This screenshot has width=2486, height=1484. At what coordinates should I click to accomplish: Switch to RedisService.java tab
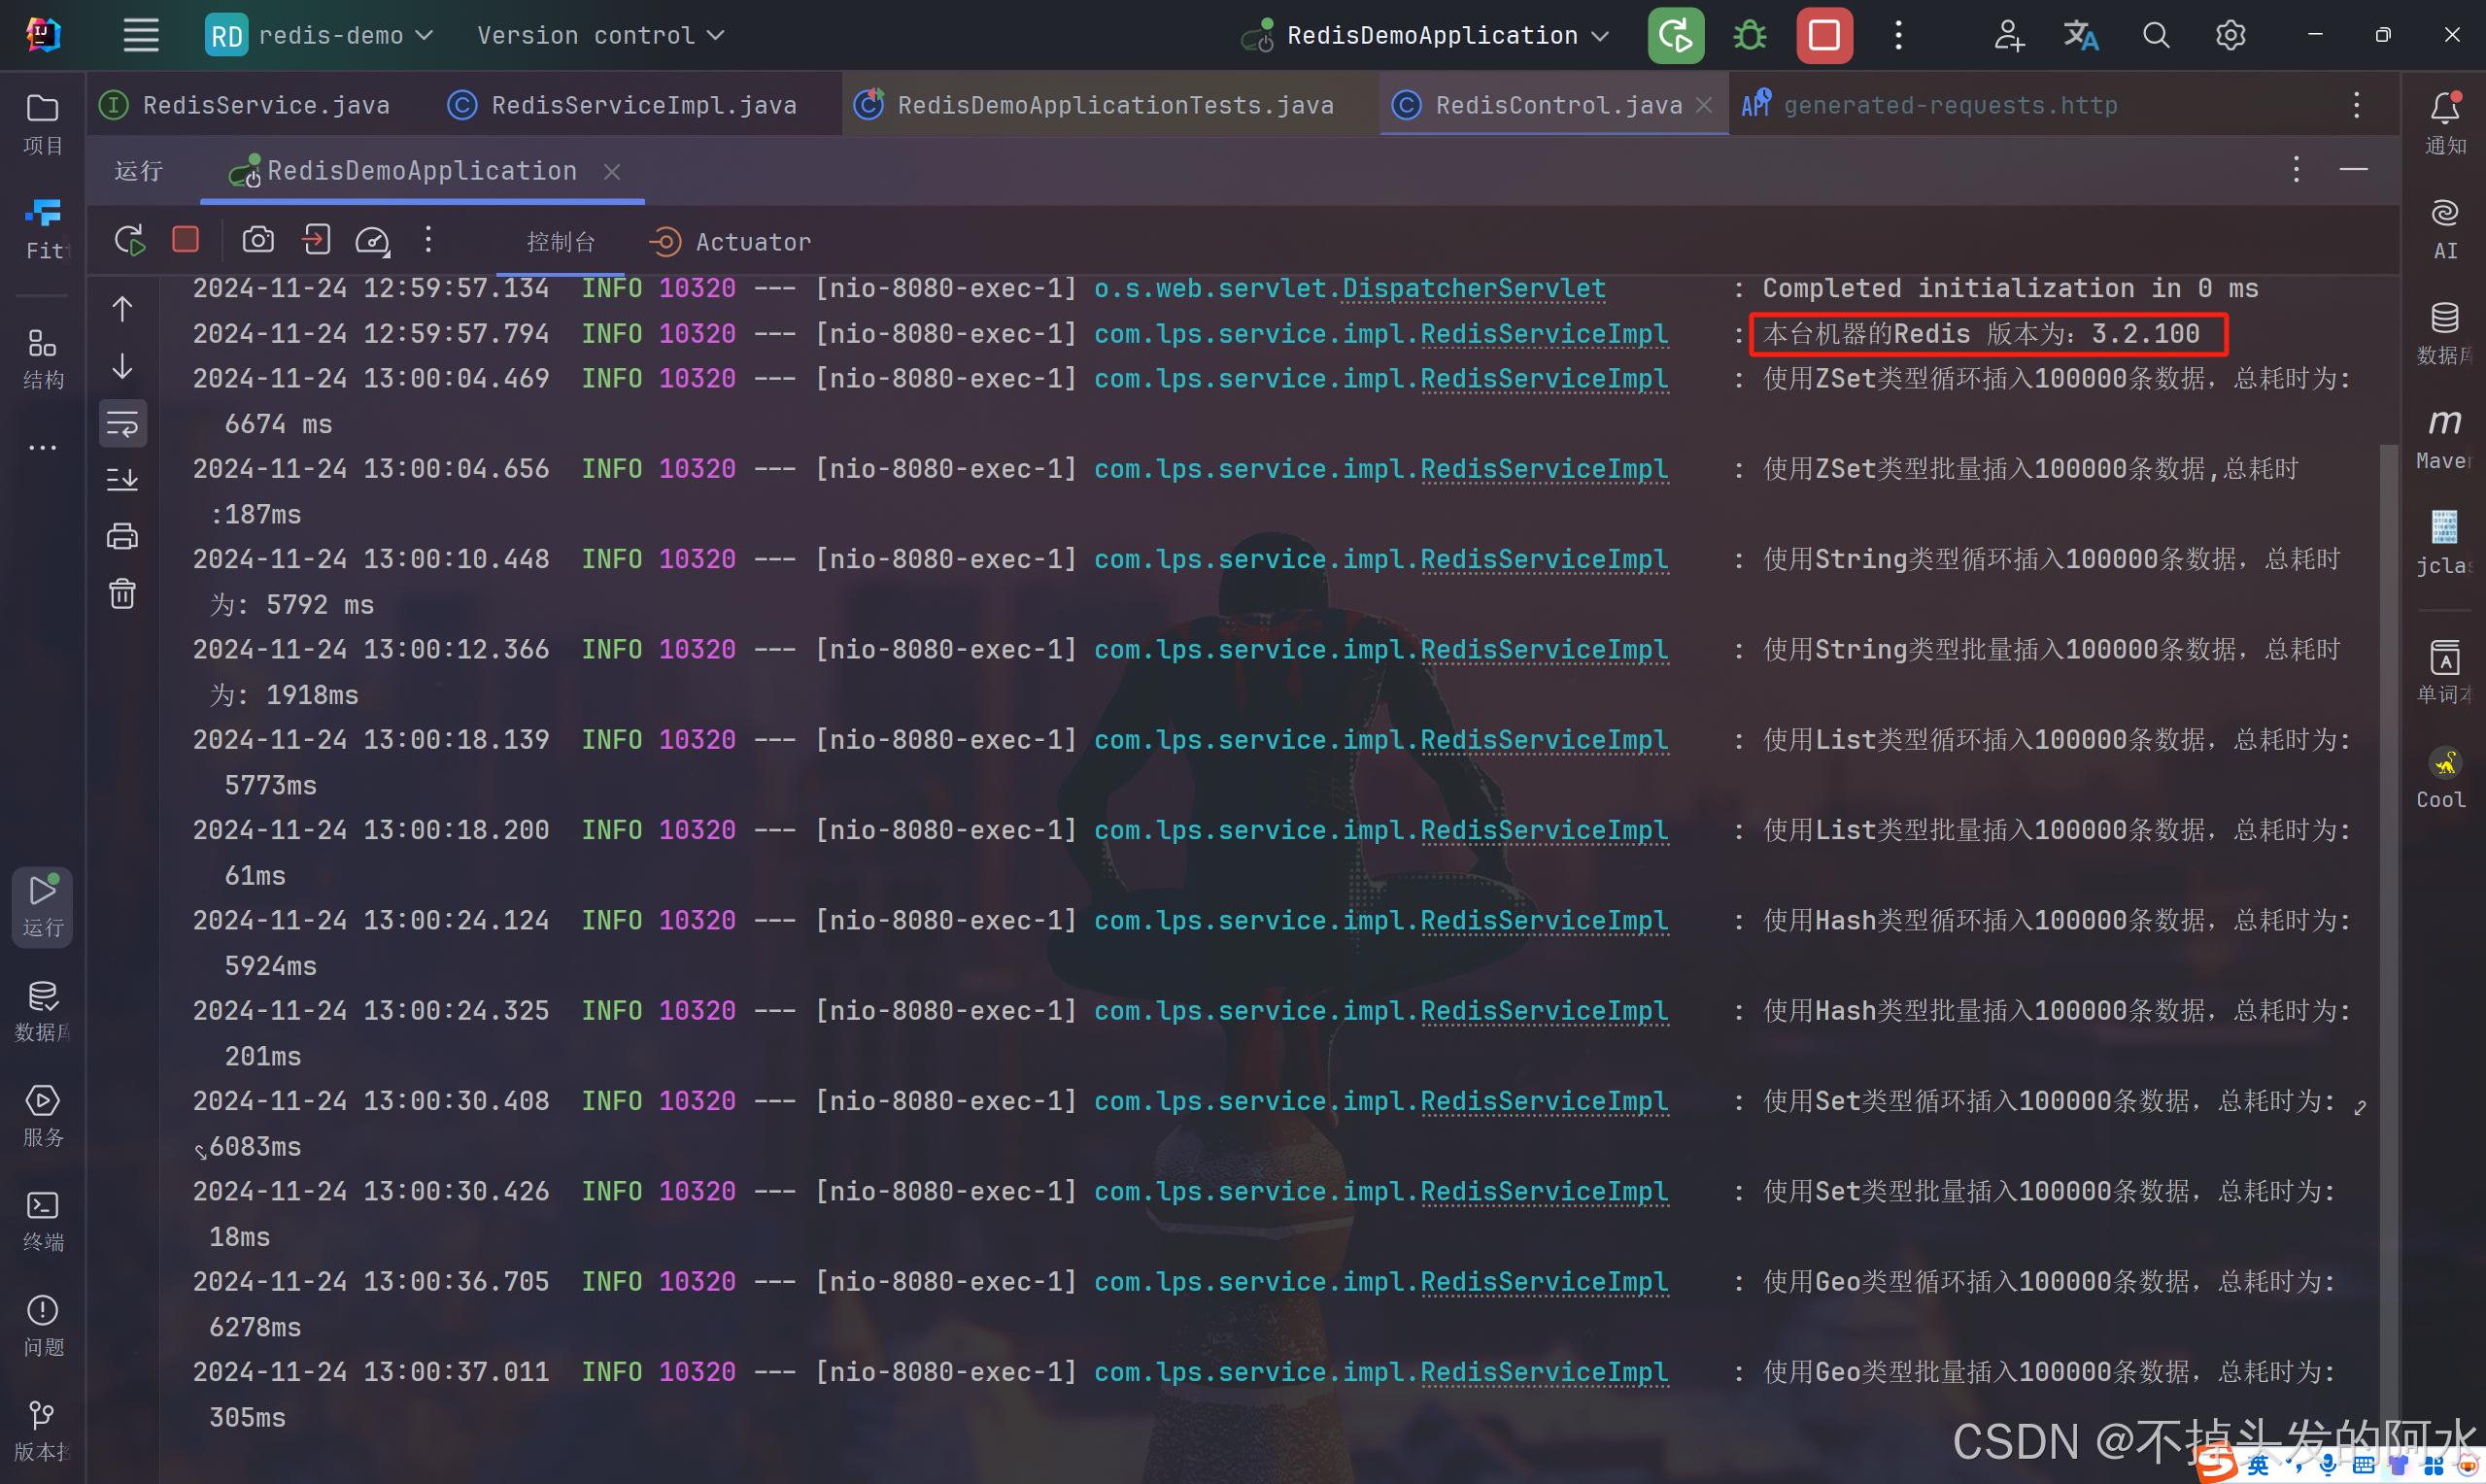click(x=244, y=105)
